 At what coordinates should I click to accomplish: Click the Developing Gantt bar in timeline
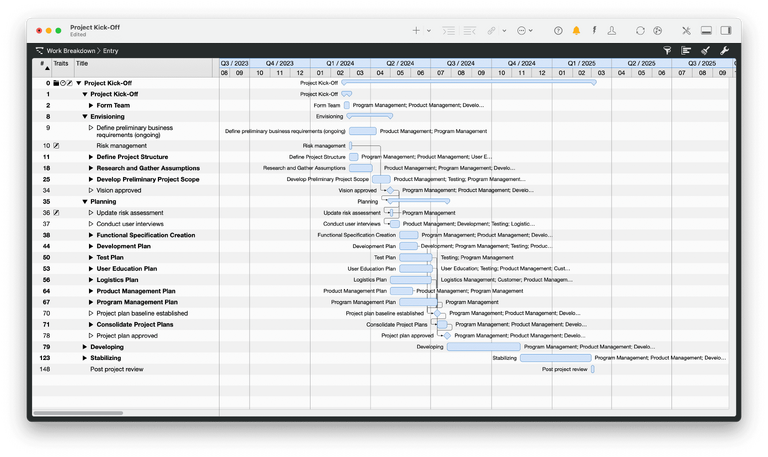click(x=482, y=347)
